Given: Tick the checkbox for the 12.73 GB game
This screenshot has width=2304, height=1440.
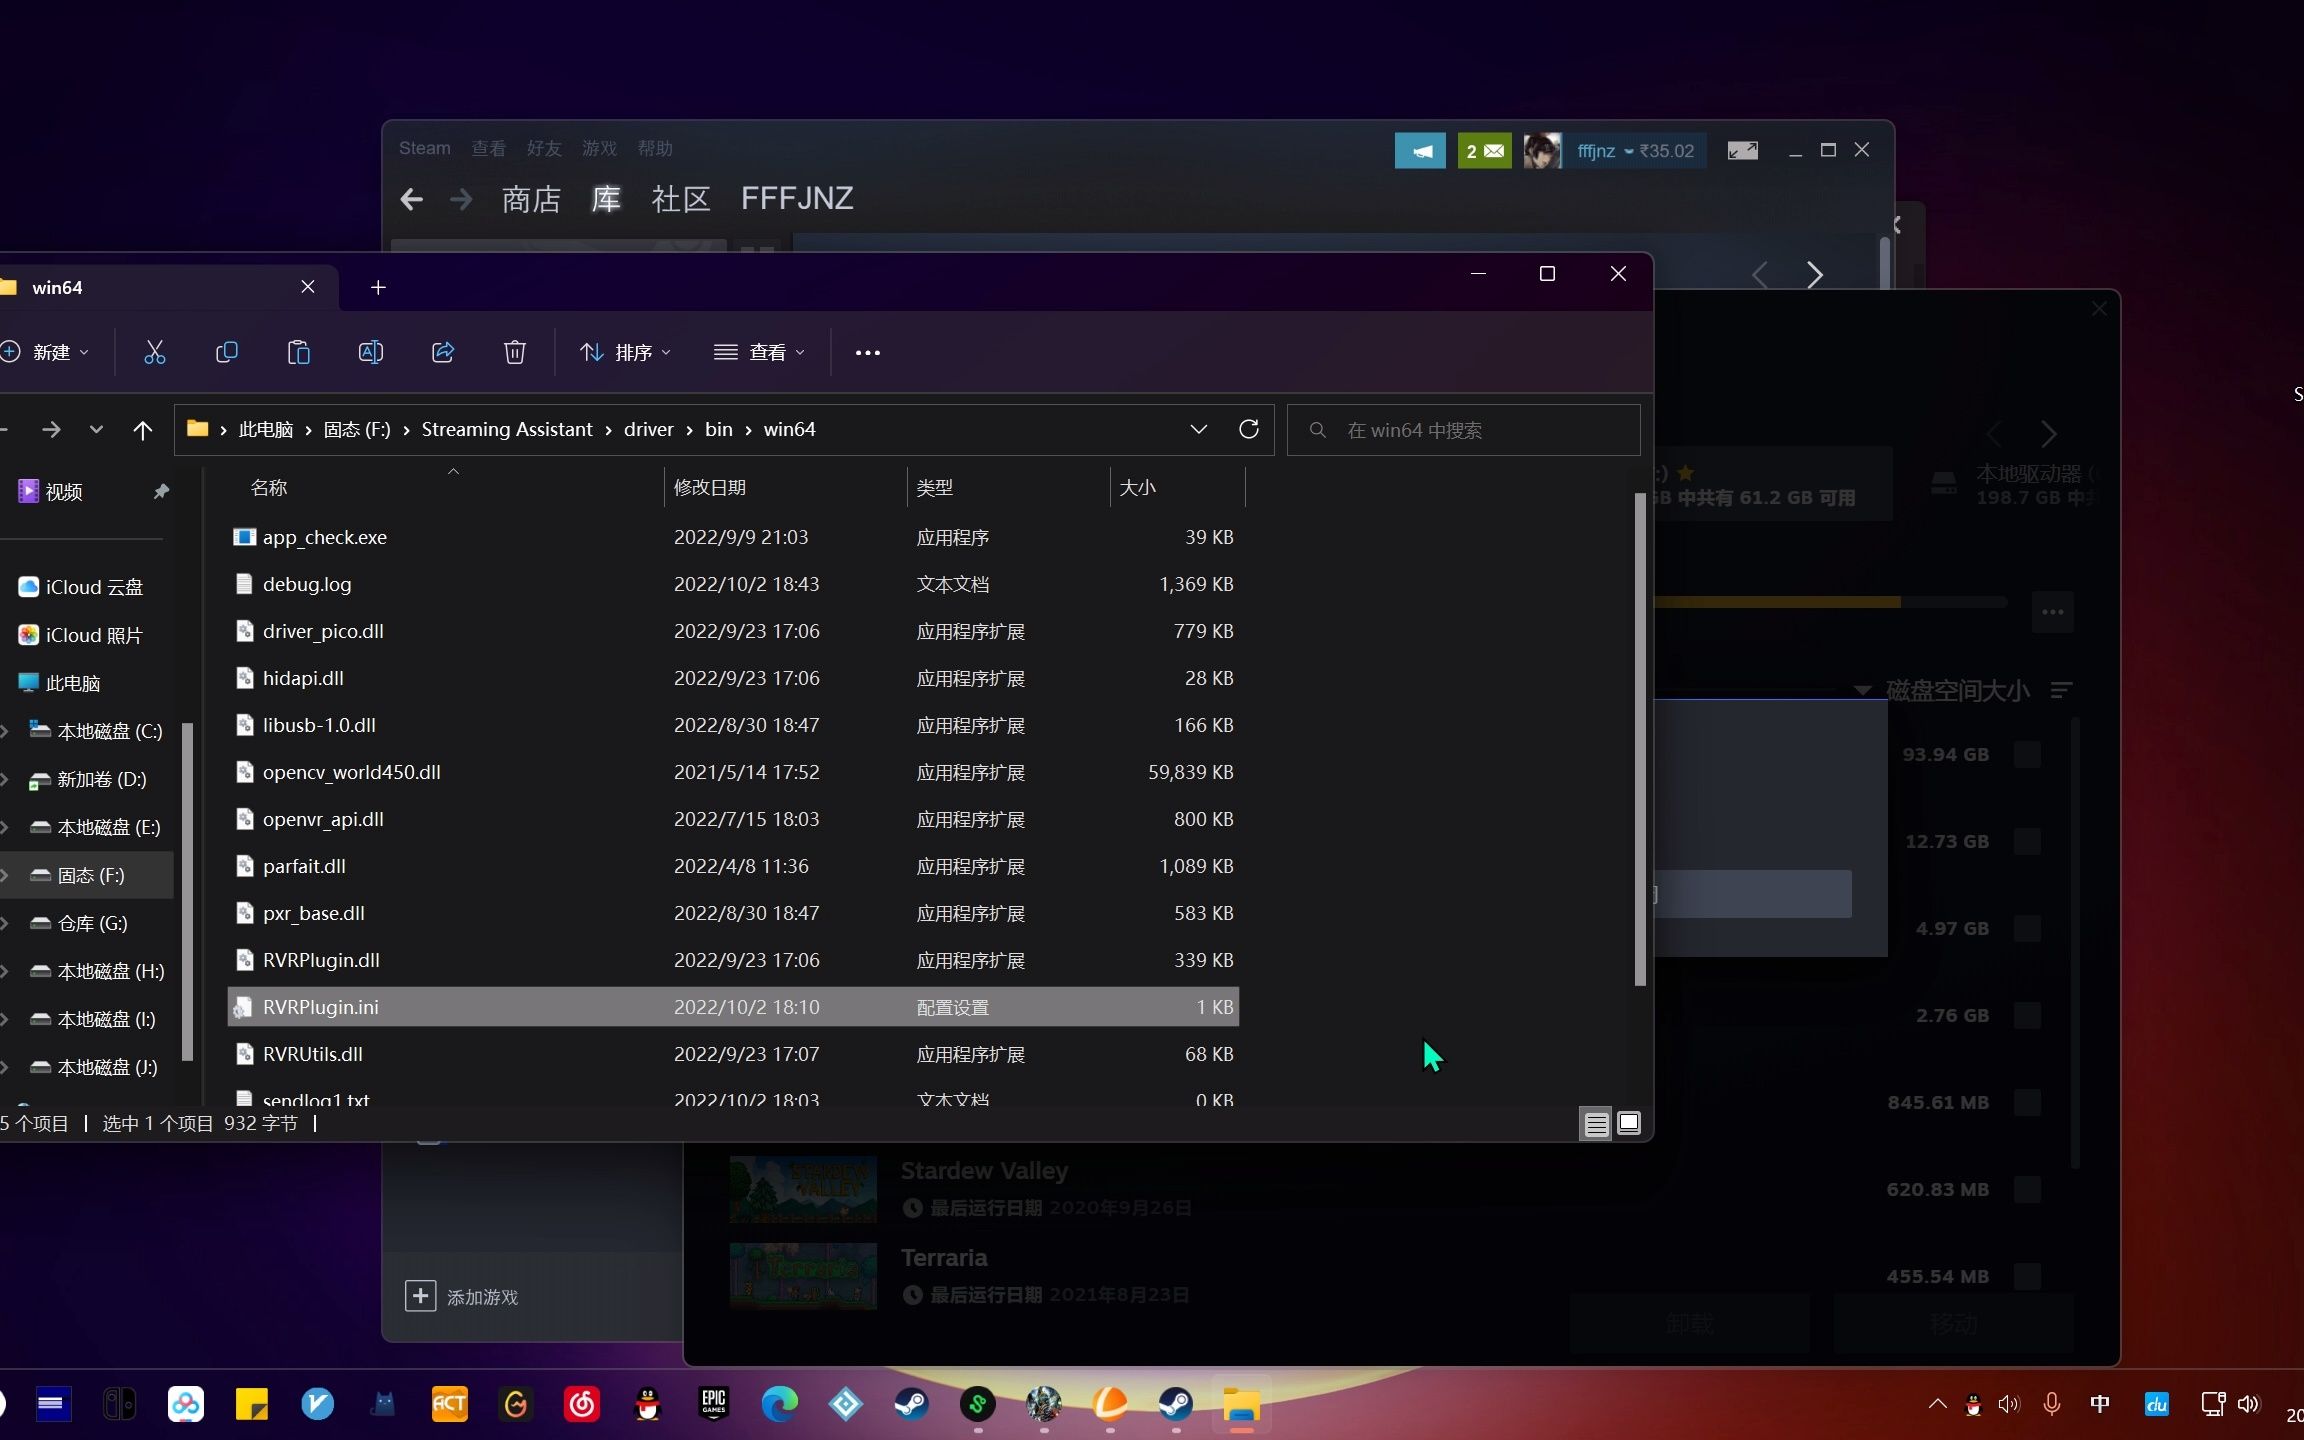Looking at the screenshot, I should click(x=2027, y=841).
